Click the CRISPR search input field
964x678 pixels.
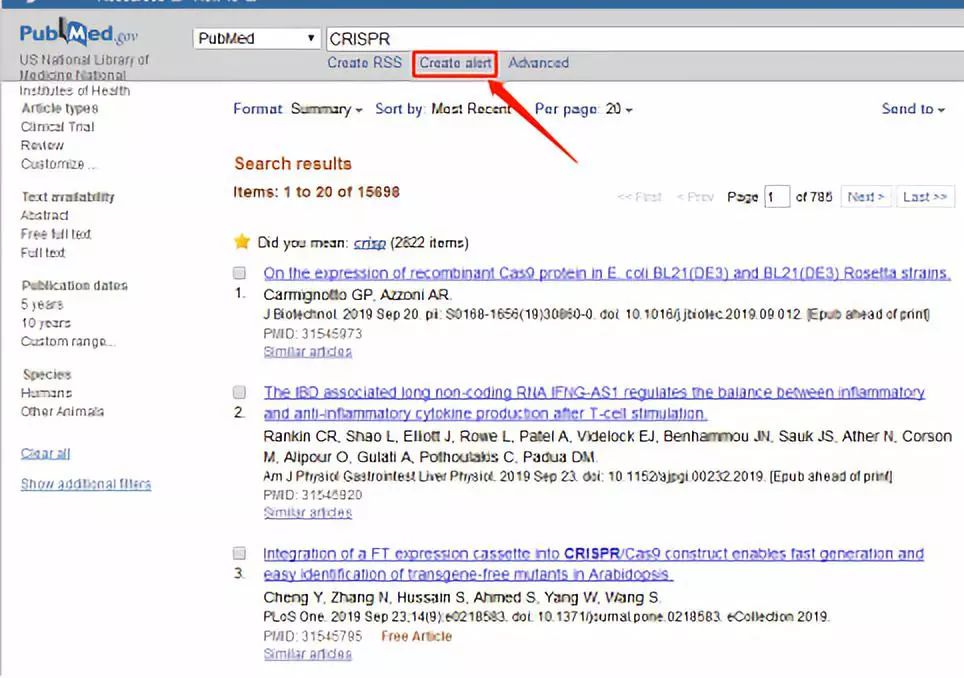click(x=640, y=39)
